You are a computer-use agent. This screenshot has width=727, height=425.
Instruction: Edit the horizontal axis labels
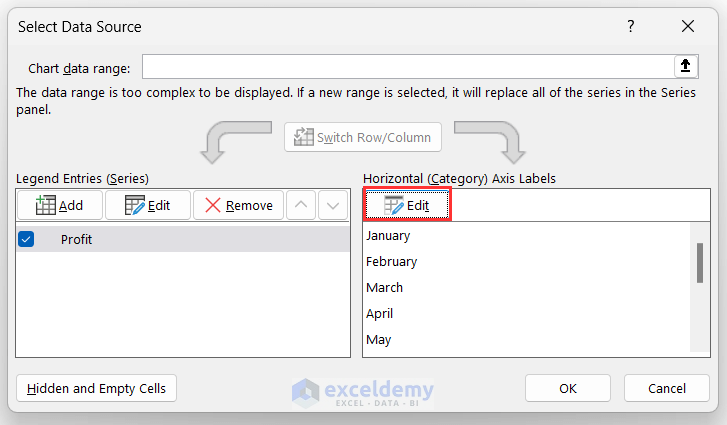406,205
